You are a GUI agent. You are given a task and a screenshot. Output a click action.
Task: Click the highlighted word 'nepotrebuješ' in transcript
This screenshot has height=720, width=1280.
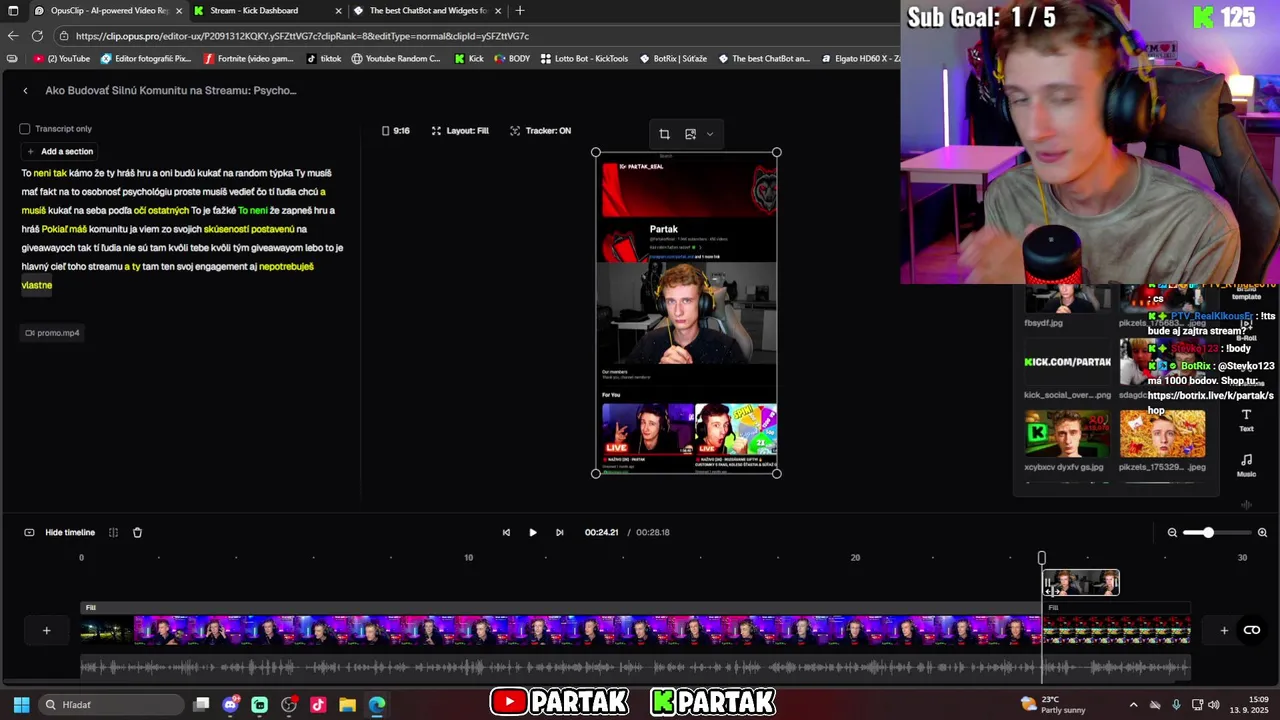pyautogui.click(x=286, y=267)
